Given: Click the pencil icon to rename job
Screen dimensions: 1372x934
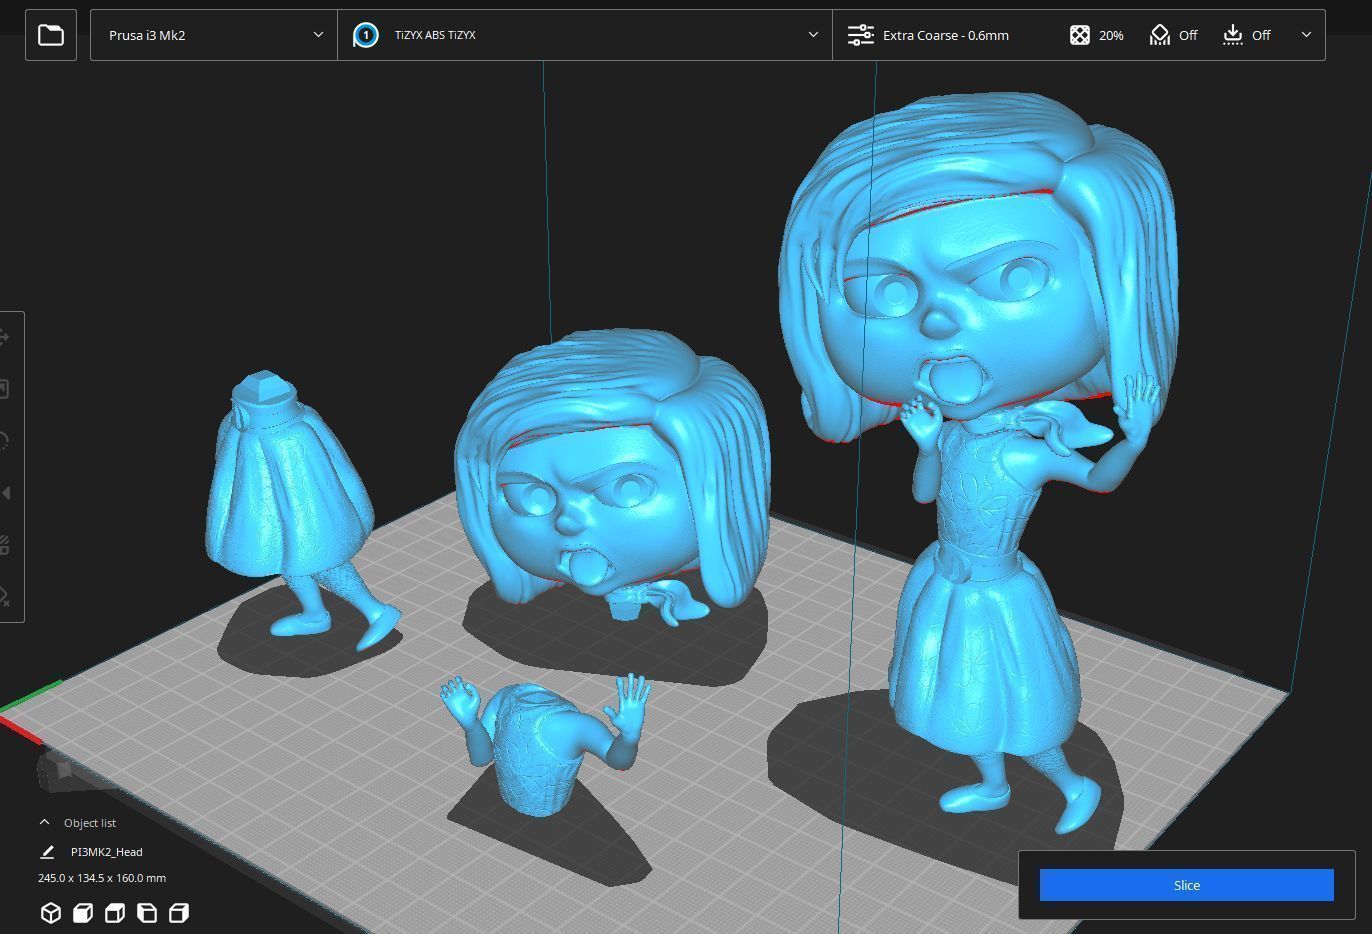Looking at the screenshot, I should (47, 852).
